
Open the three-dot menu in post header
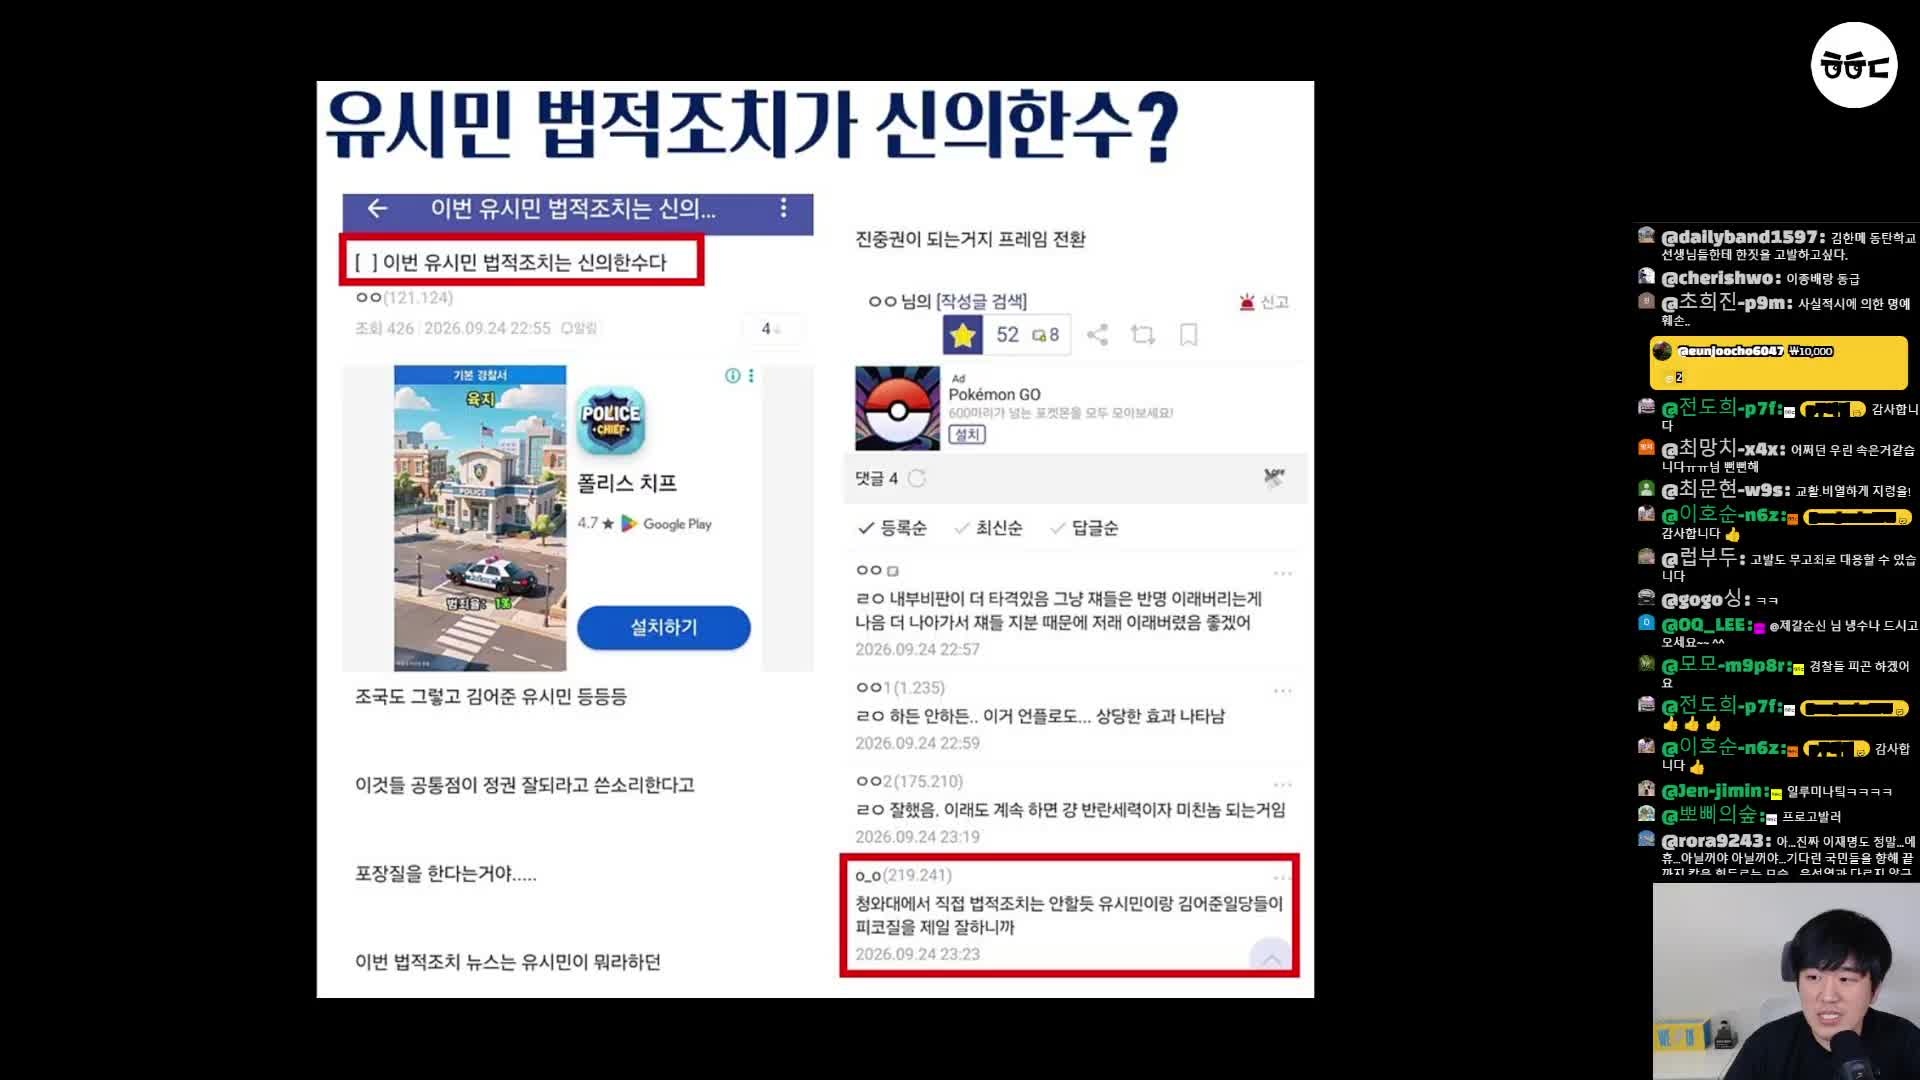click(783, 208)
